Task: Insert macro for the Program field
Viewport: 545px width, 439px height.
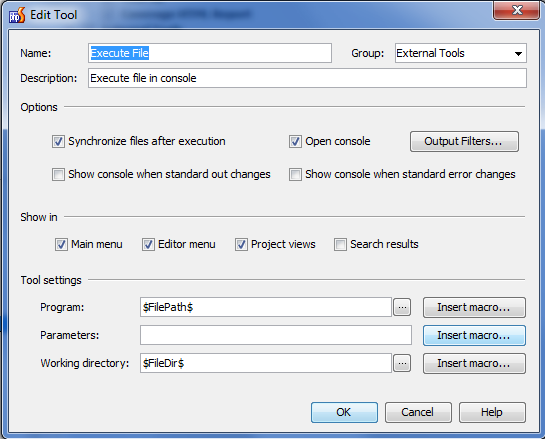Action: (474, 307)
